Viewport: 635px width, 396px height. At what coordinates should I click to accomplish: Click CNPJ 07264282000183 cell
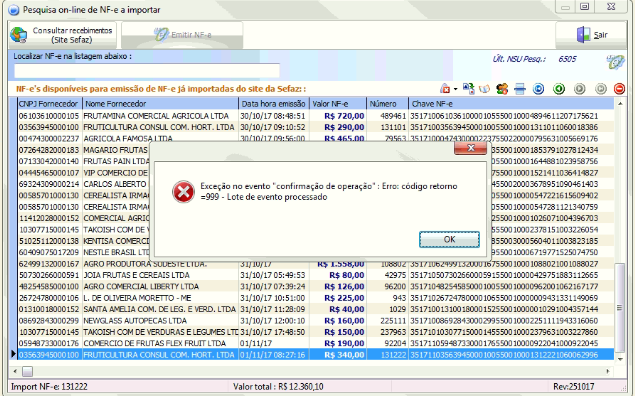pos(49,150)
